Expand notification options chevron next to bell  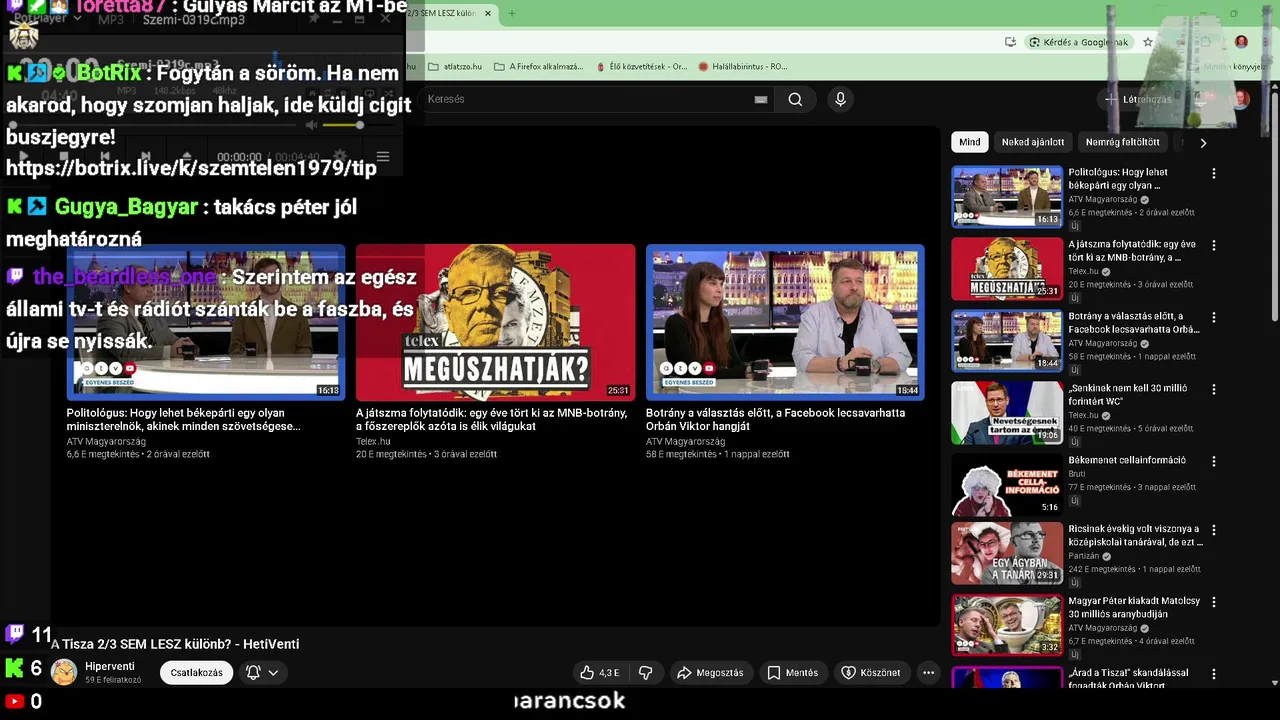coord(273,673)
